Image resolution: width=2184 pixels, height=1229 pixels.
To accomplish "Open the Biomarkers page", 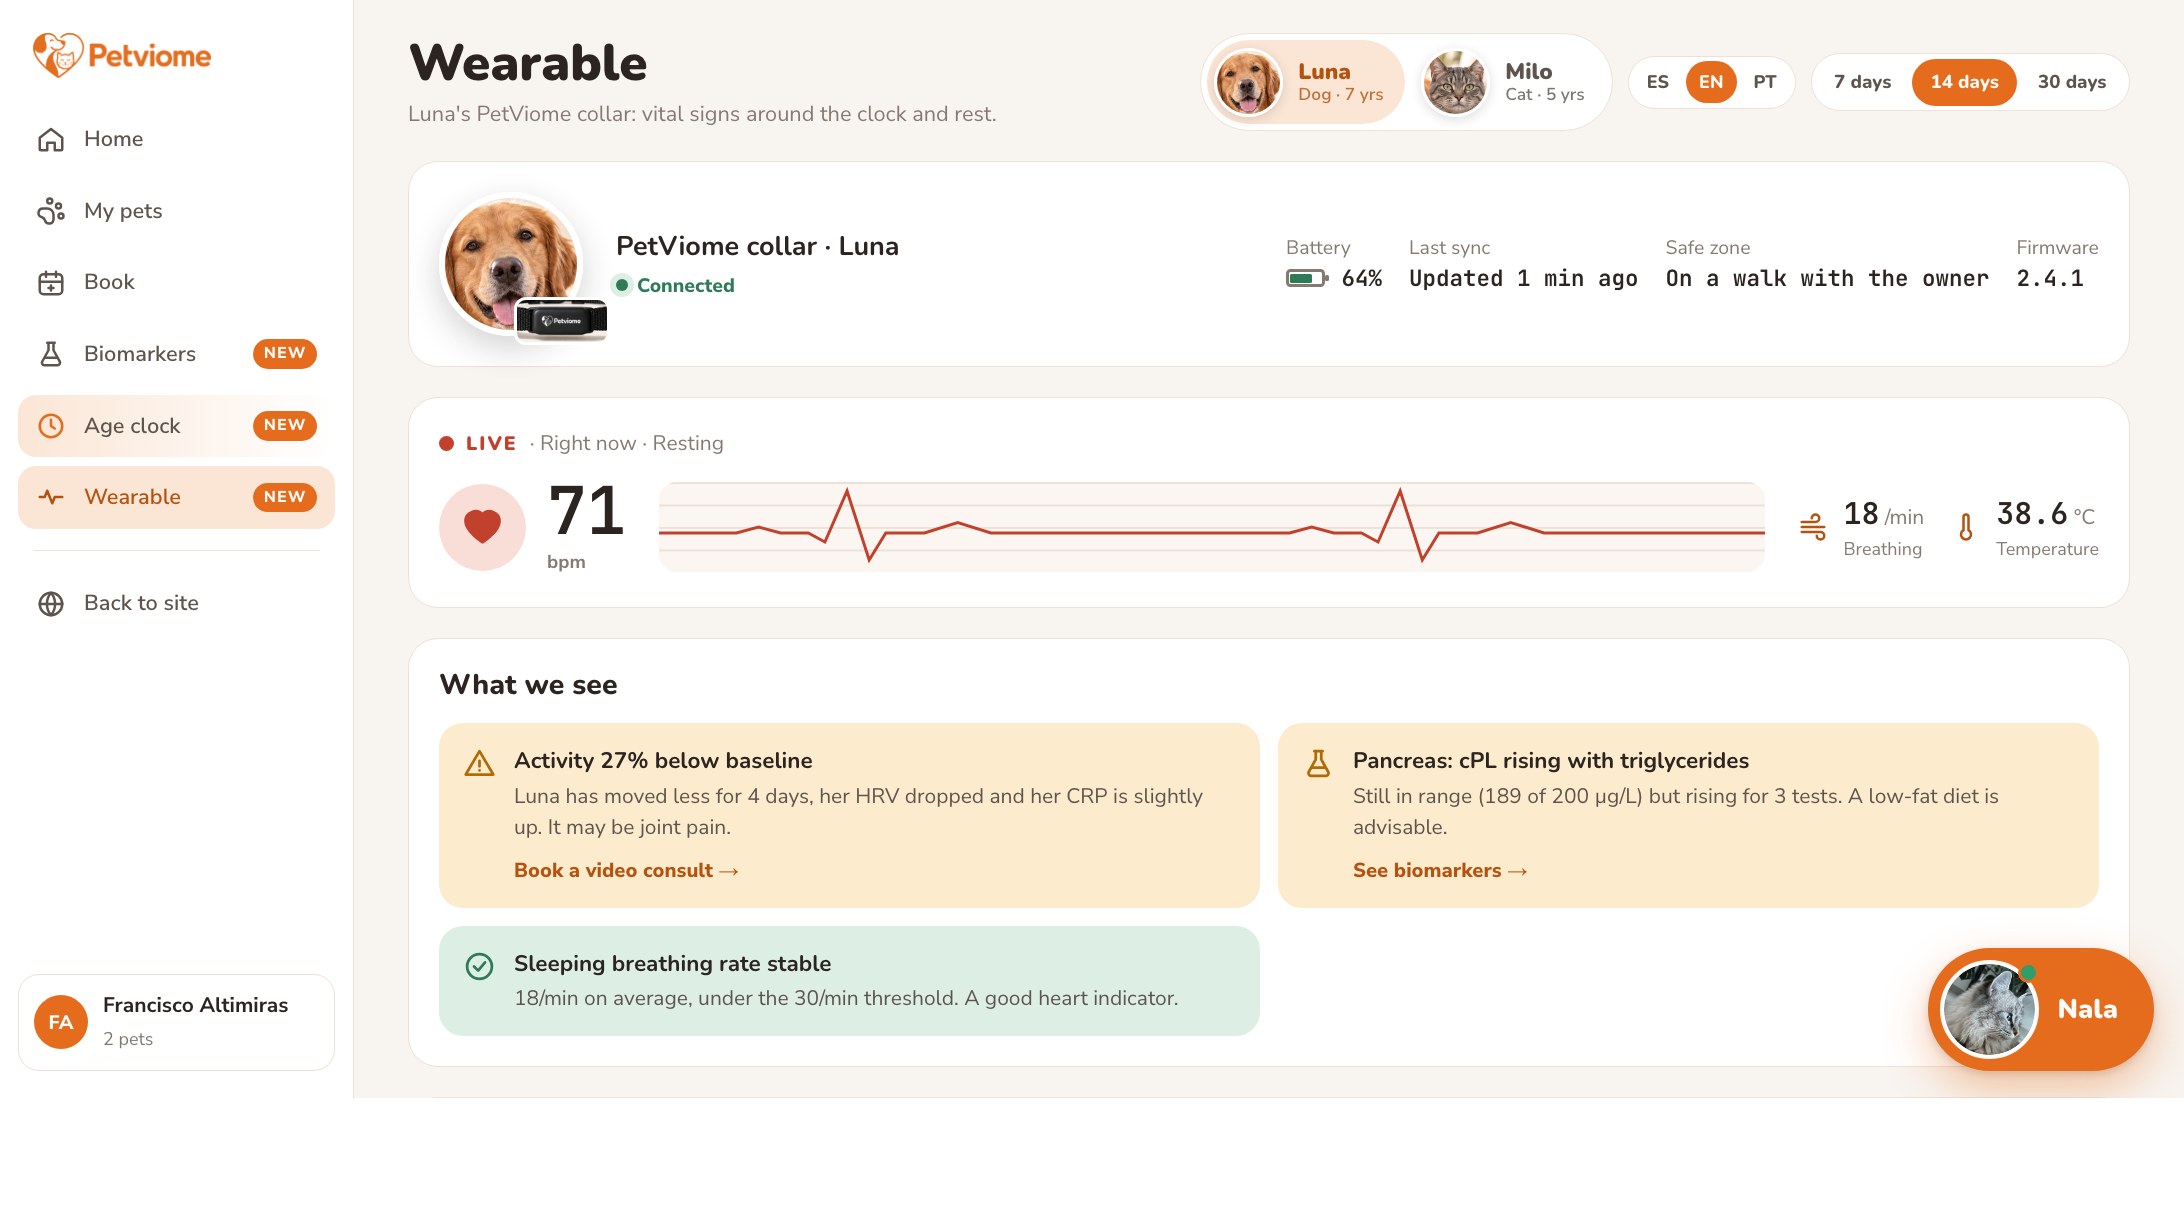I will click(176, 354).
